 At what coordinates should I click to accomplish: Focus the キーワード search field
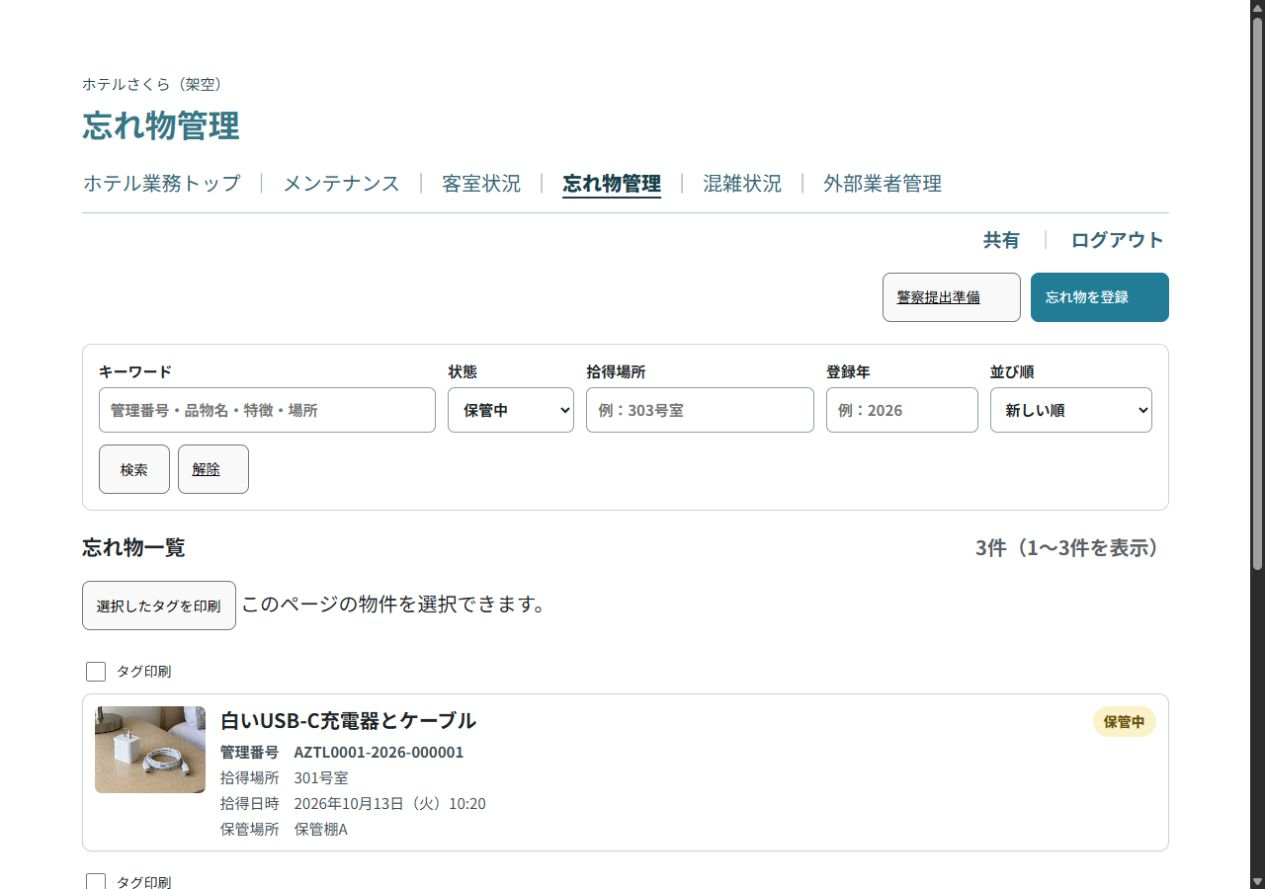[x=267, y=410]
